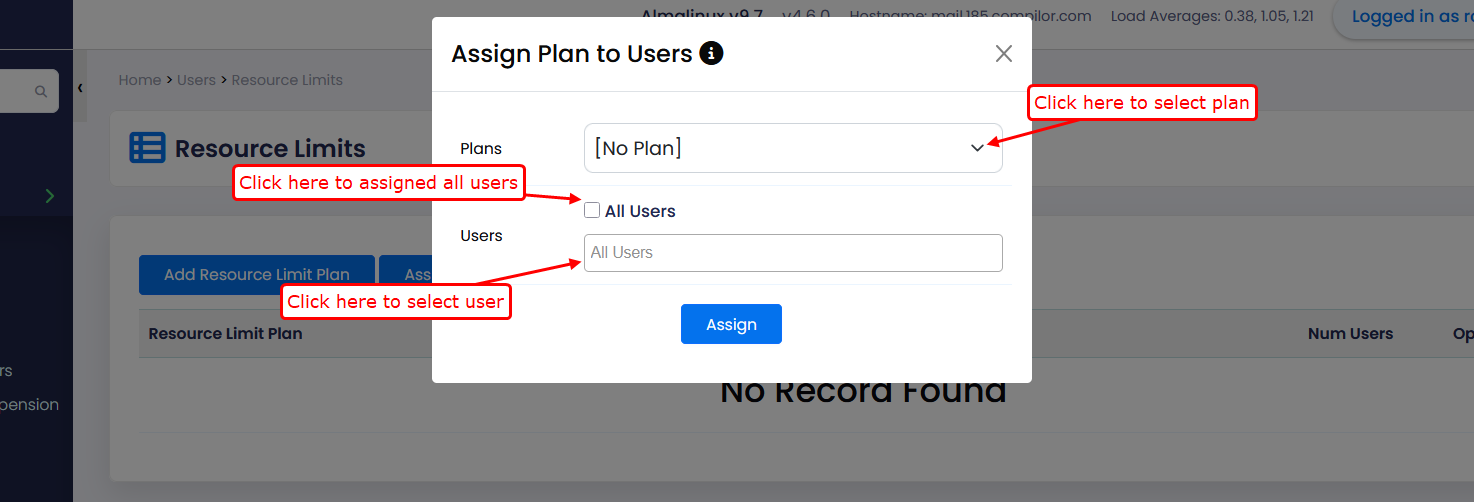This screenshot has height=502, width=1474.
Task: Focus the All Users selection input field
Action: click(x=792, y=253)
